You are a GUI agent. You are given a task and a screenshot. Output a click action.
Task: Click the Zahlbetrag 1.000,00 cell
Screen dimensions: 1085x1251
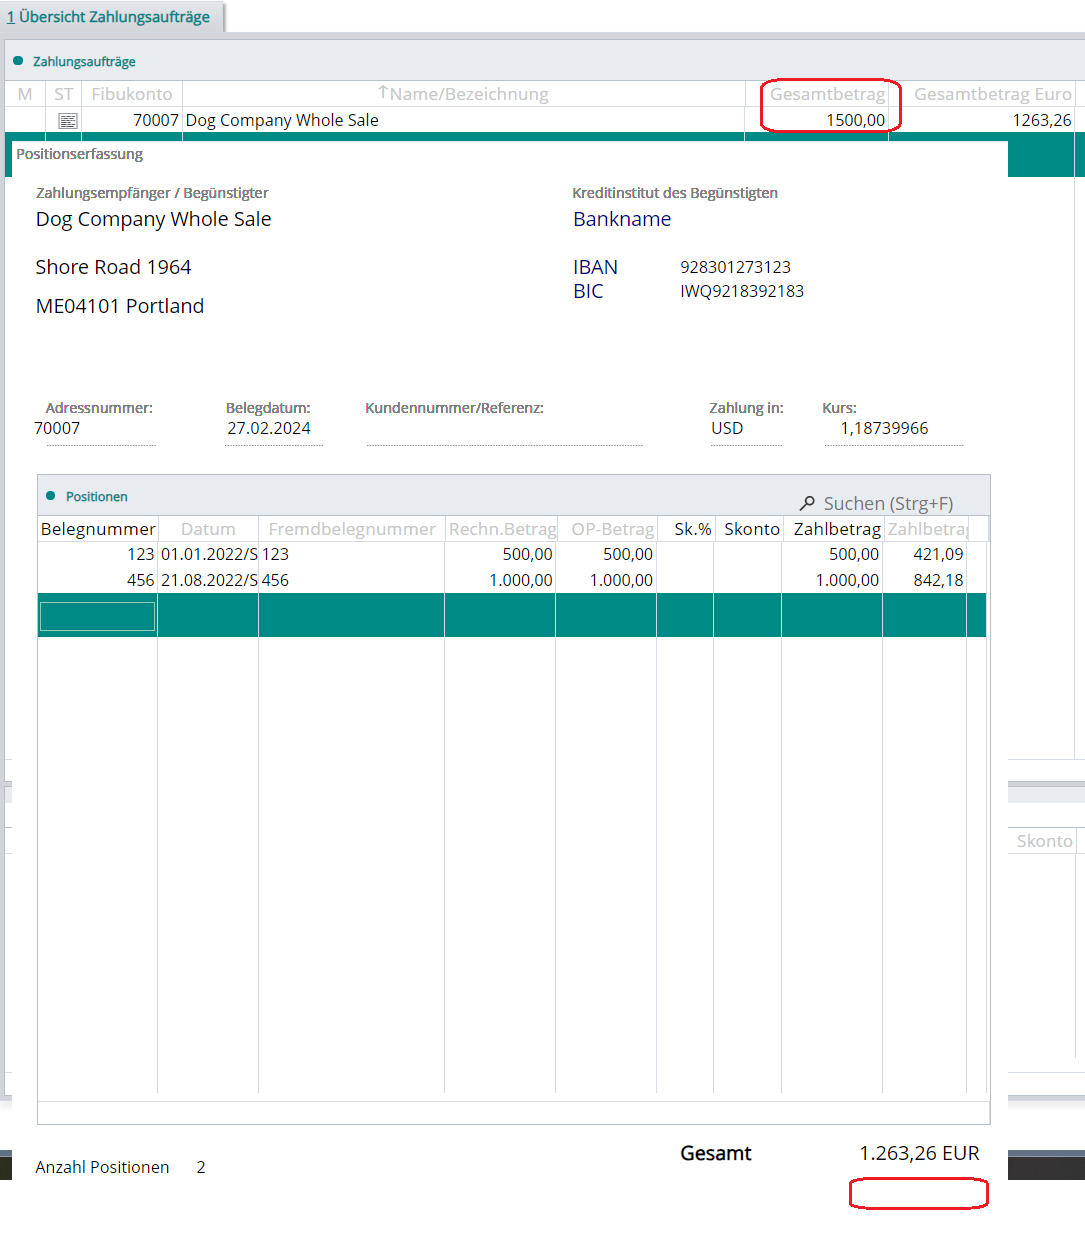pos(833,580)
